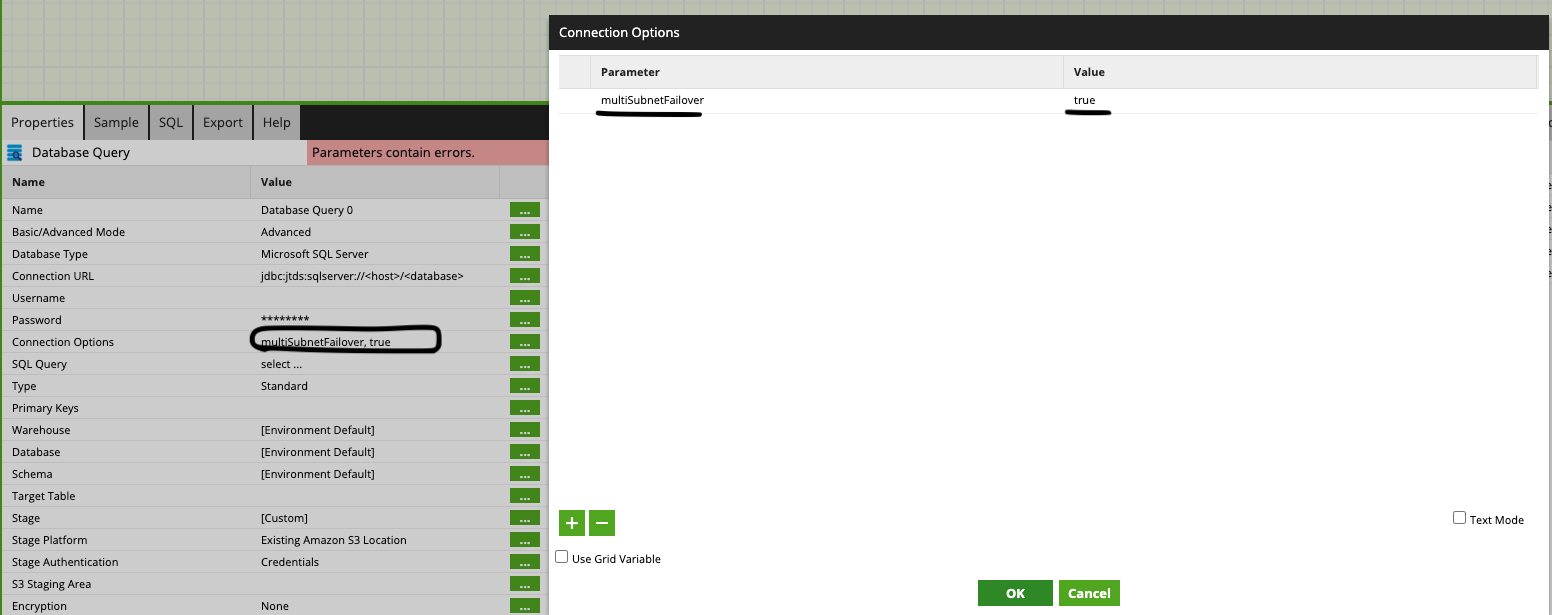Open the Help tab
Image resolution: width=1552 pixels, height=615 pixels.
point(276,122)
